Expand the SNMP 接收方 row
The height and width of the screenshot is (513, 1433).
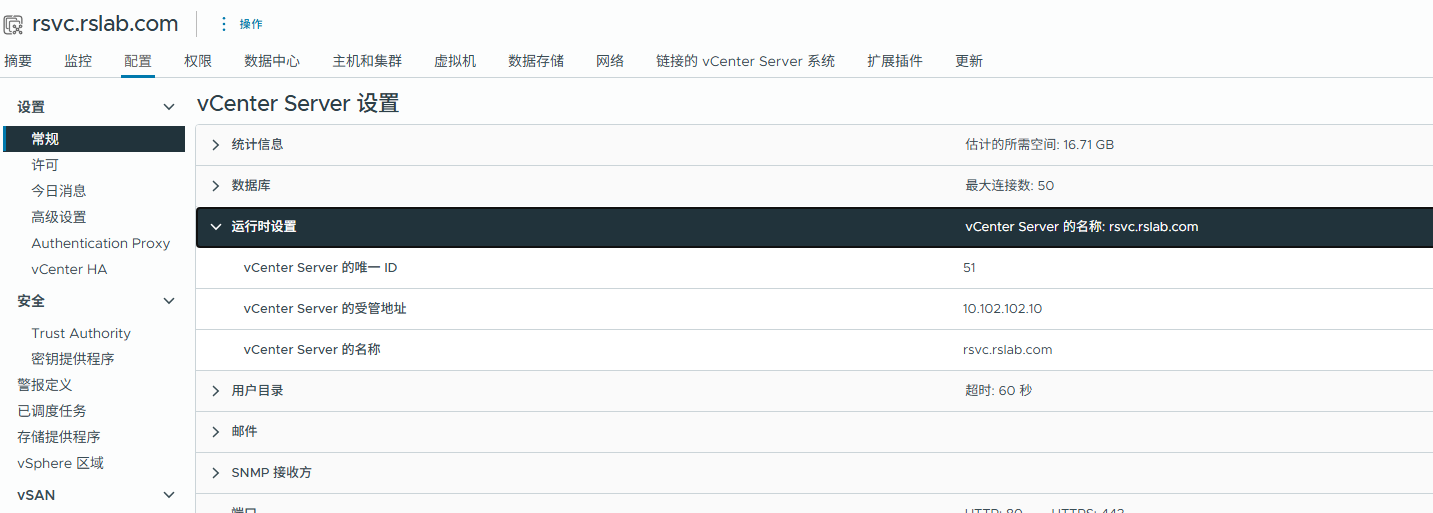[215, 473]
